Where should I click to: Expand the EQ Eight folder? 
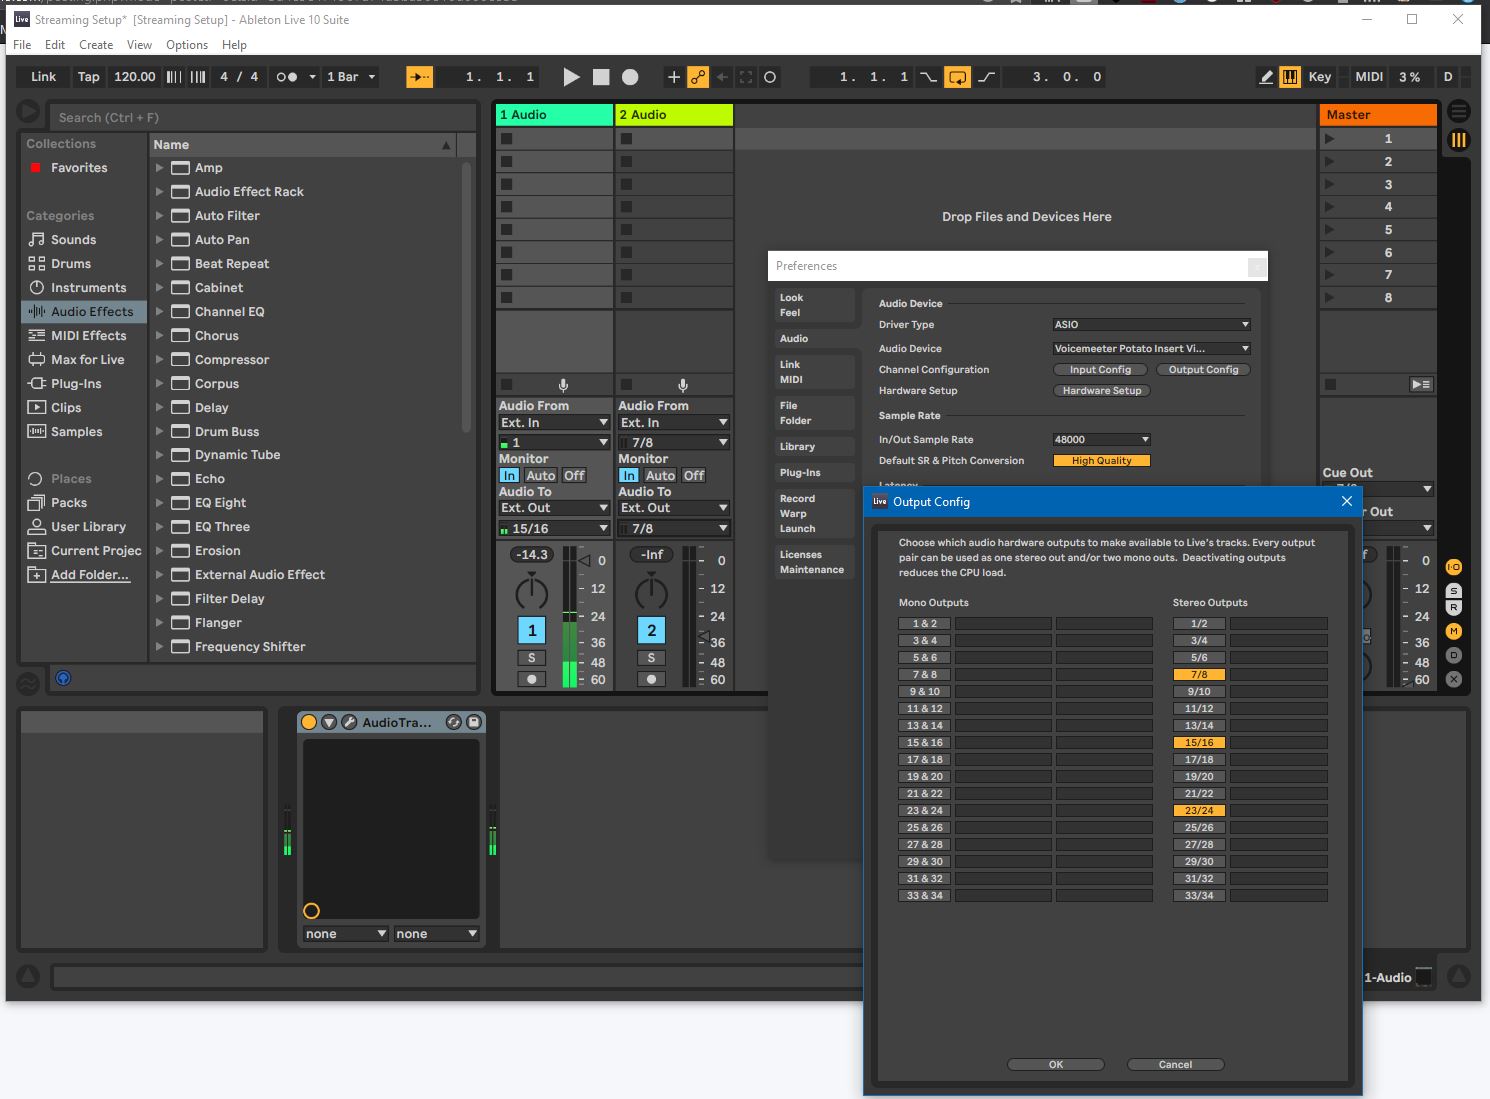pyautogui.click(x=159, y=503)
